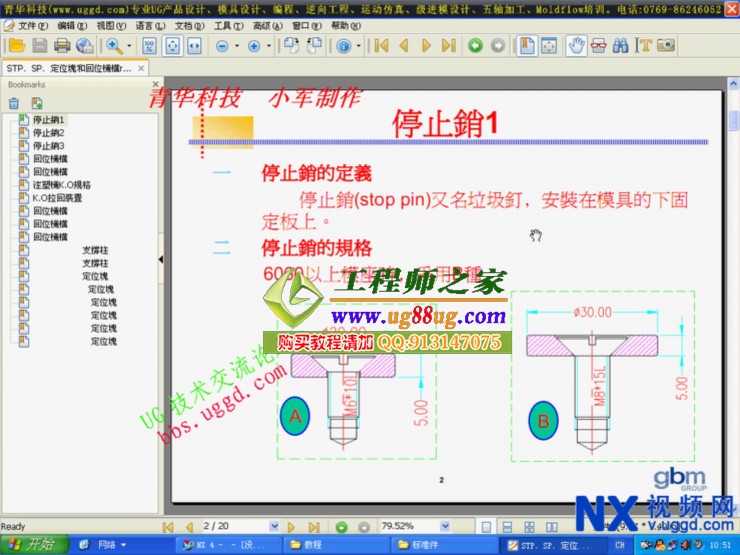Screen dimensions: 740x555
Task: Open the page number dropdown in status bar
Action: tap(274, 526)
